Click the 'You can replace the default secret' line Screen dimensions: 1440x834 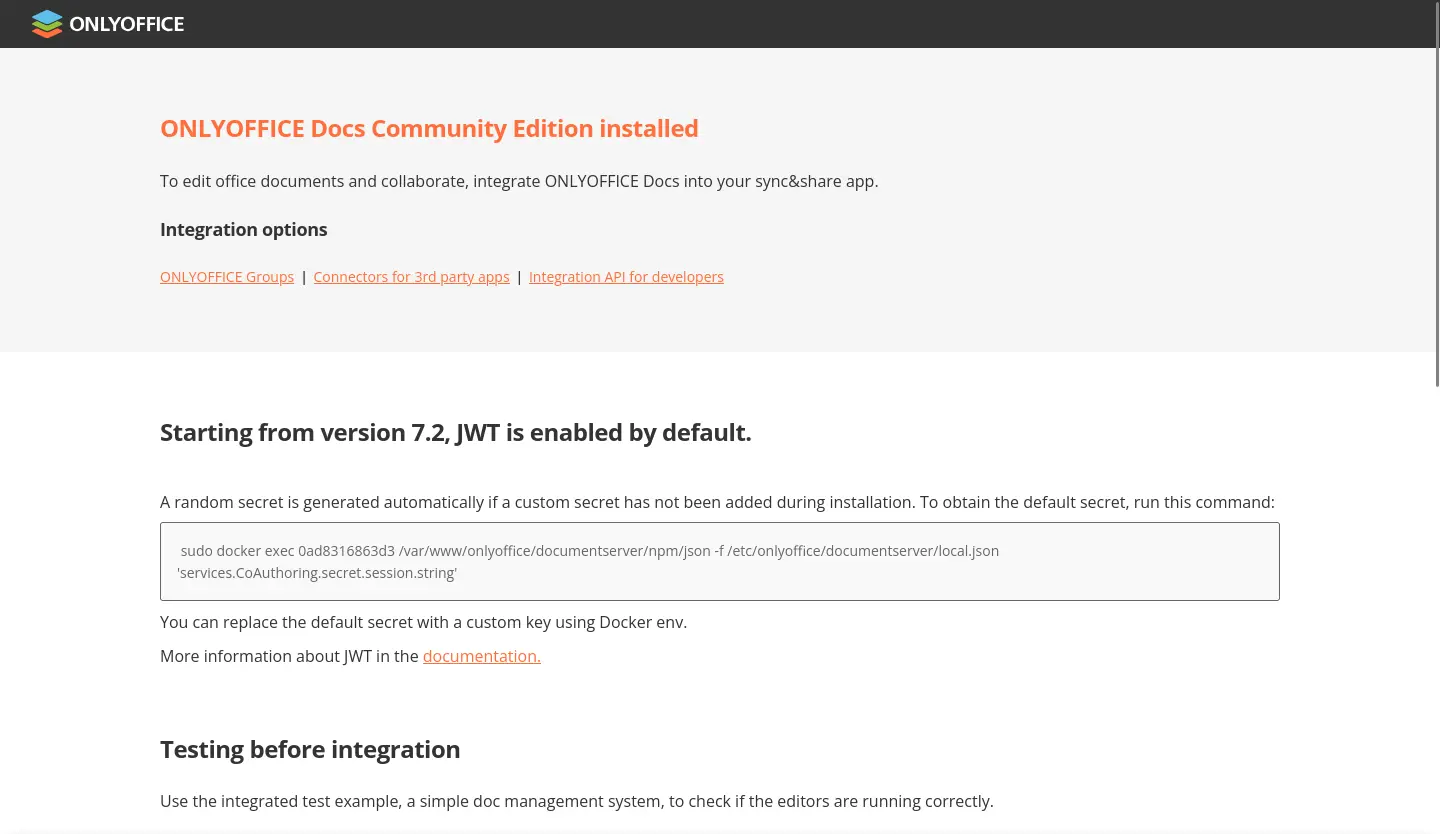tap(423, 622)
